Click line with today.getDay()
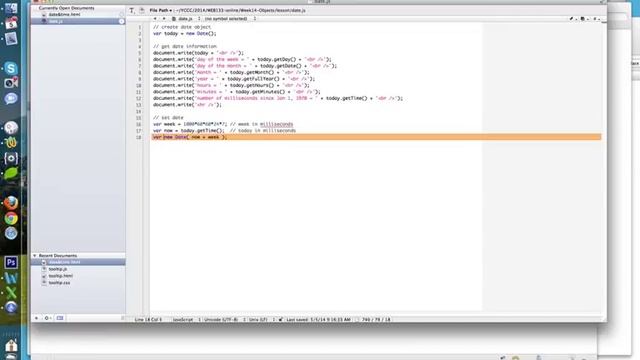The height and width of the screenshot is (360, 640). [242, 59]
